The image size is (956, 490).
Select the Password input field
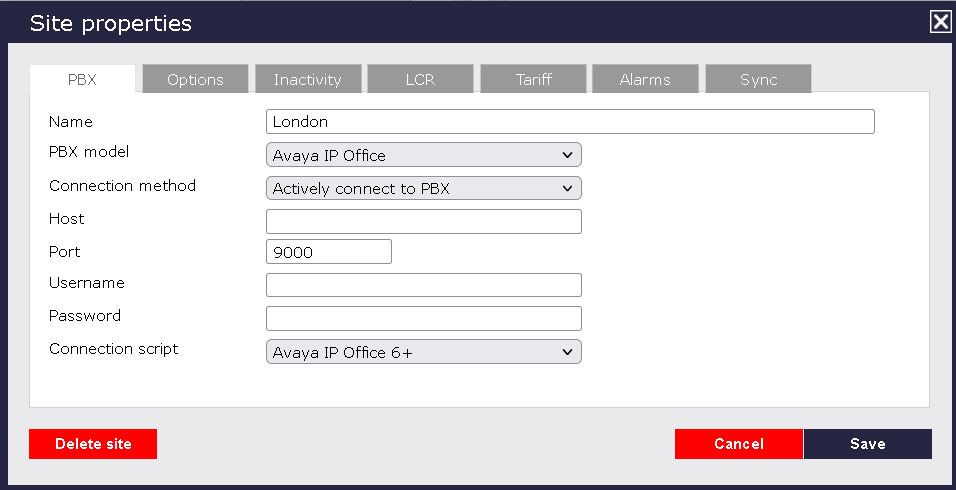(423, 318)
